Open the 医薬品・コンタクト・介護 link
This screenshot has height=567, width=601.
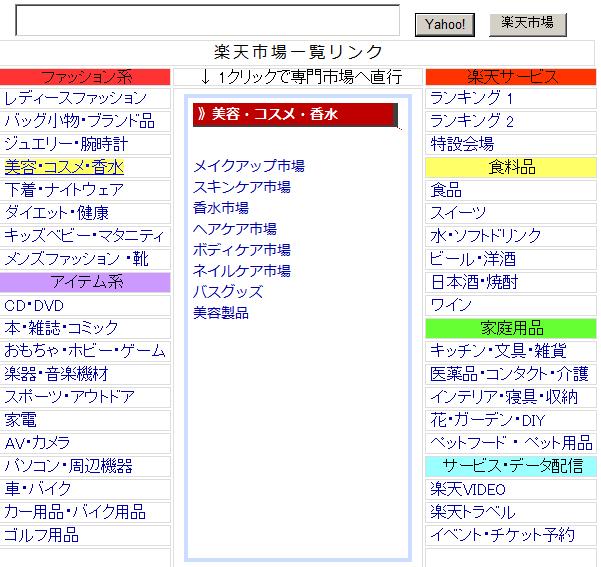click(x=509, y=374)
